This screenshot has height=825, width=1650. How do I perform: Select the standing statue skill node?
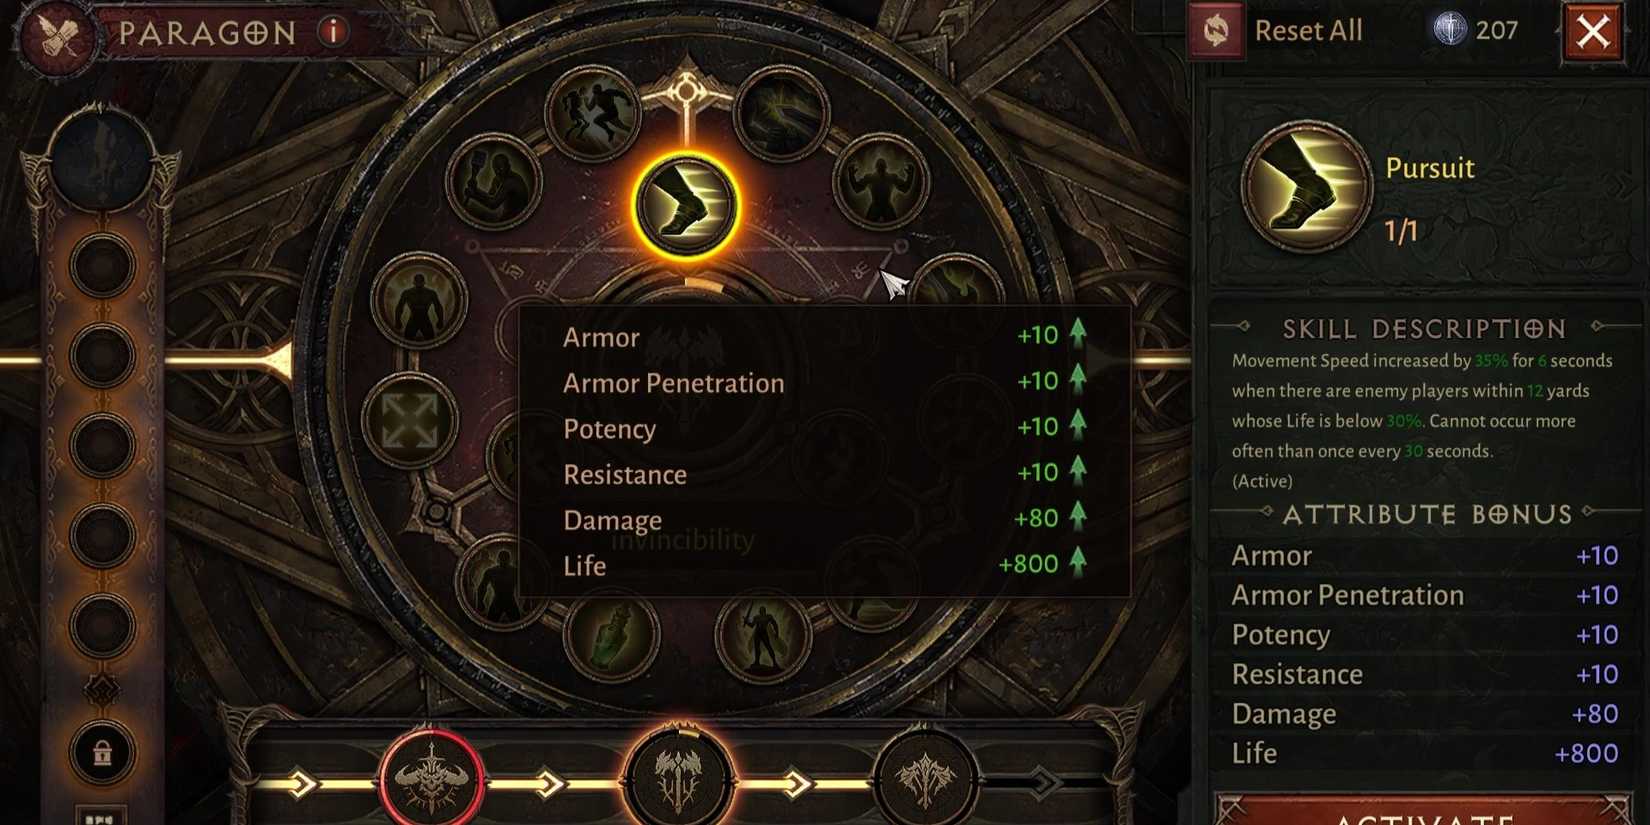[x=762, y=637]
